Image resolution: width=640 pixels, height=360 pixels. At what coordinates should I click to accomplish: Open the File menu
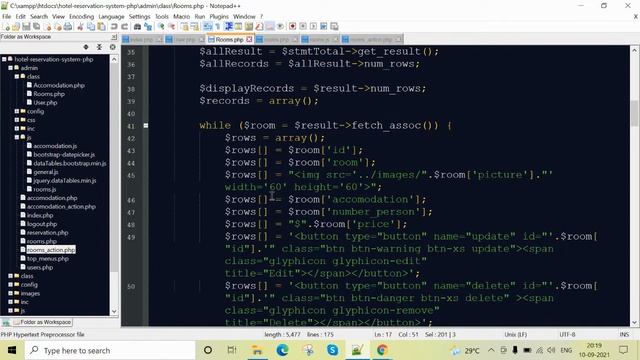pos(7,16)
